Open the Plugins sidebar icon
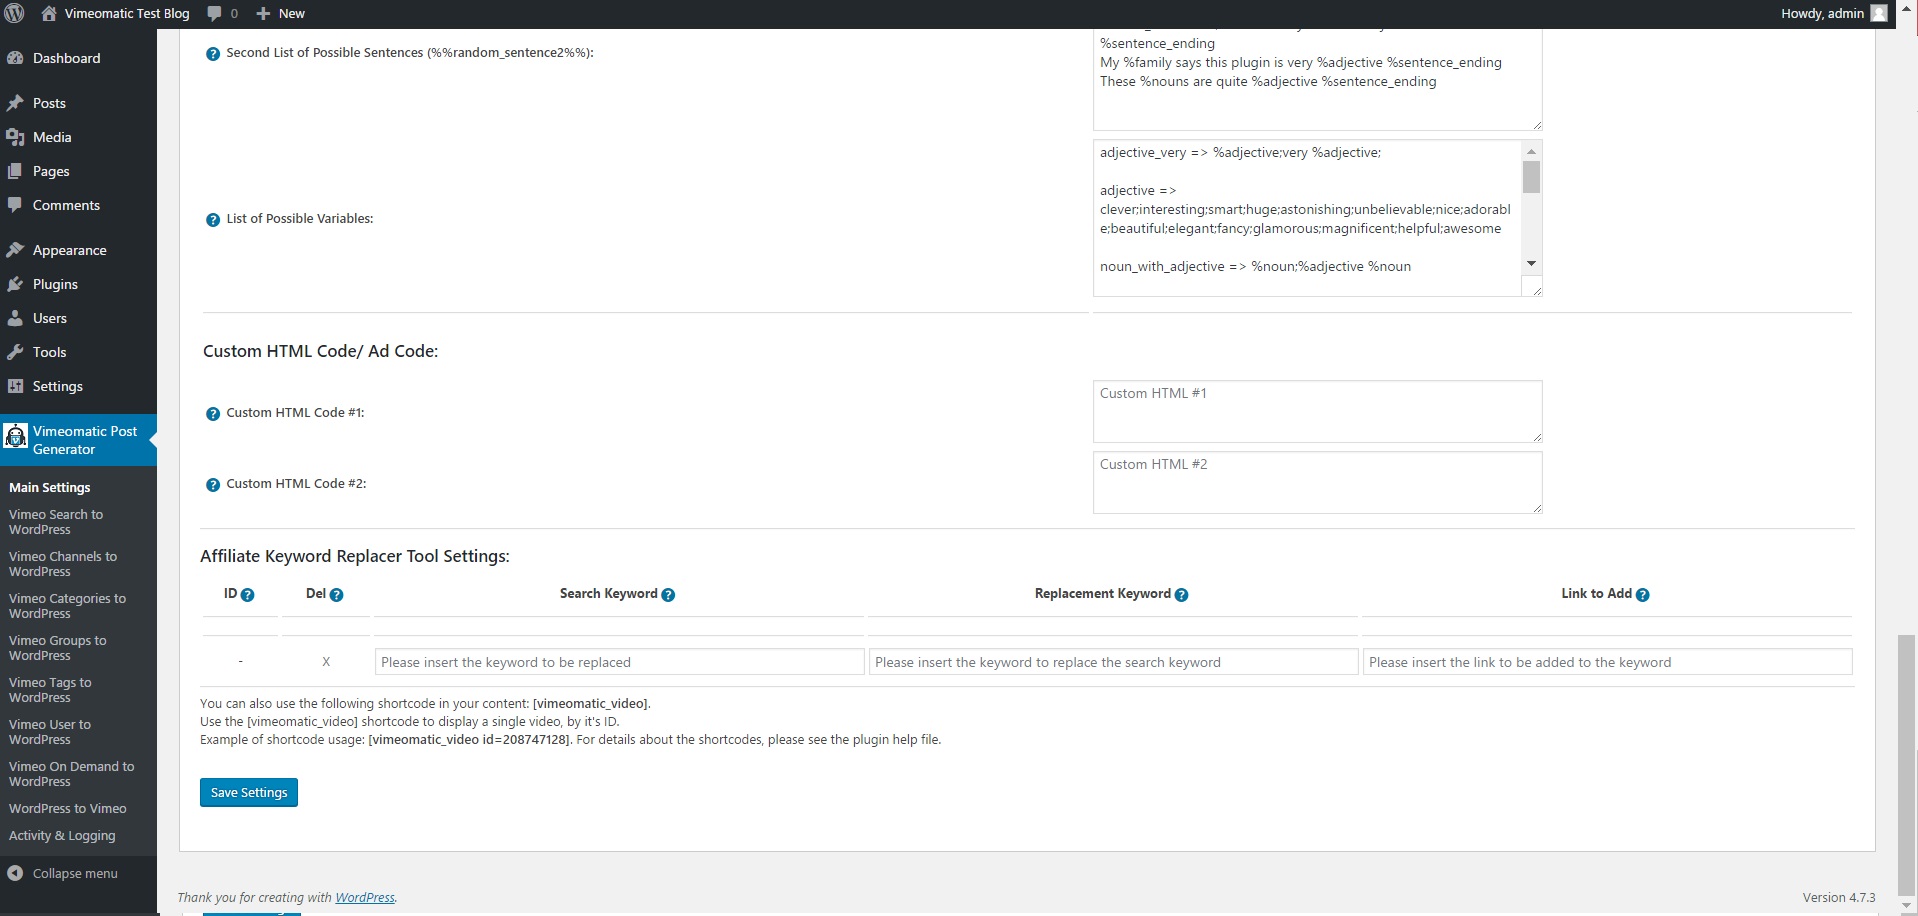 (x=14, y=284)
